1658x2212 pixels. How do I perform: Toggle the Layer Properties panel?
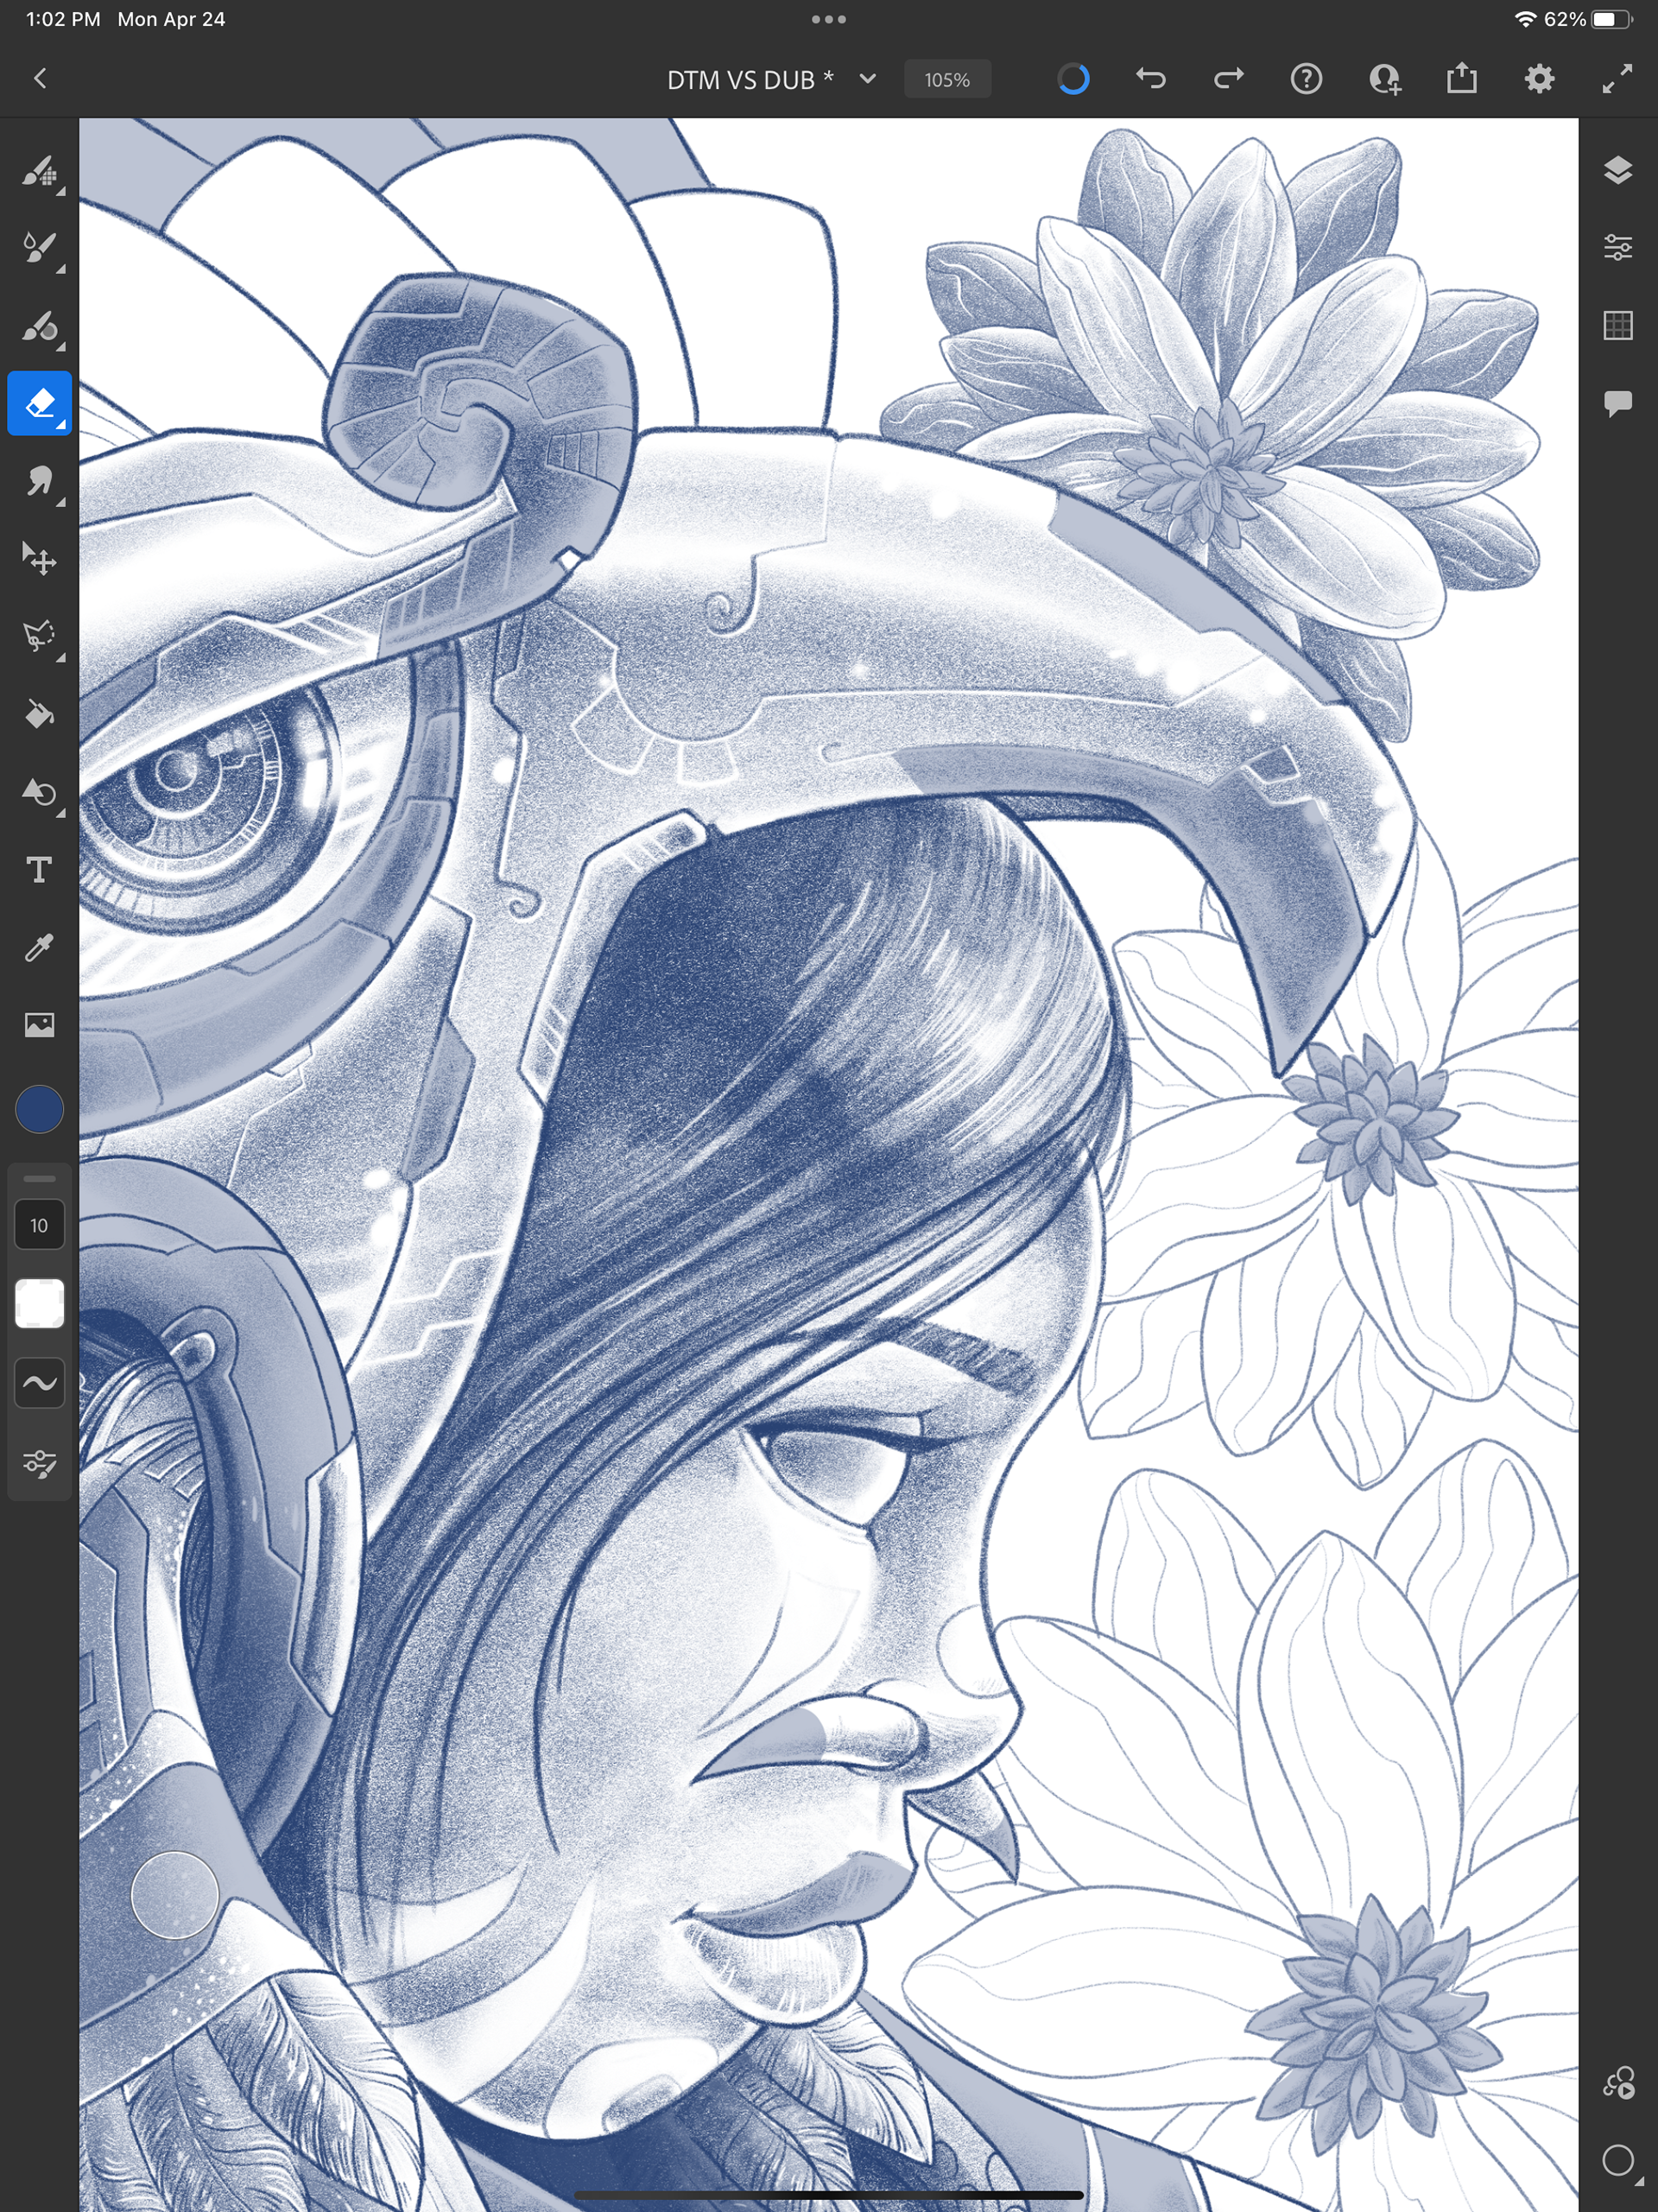tap(1617, 247)
